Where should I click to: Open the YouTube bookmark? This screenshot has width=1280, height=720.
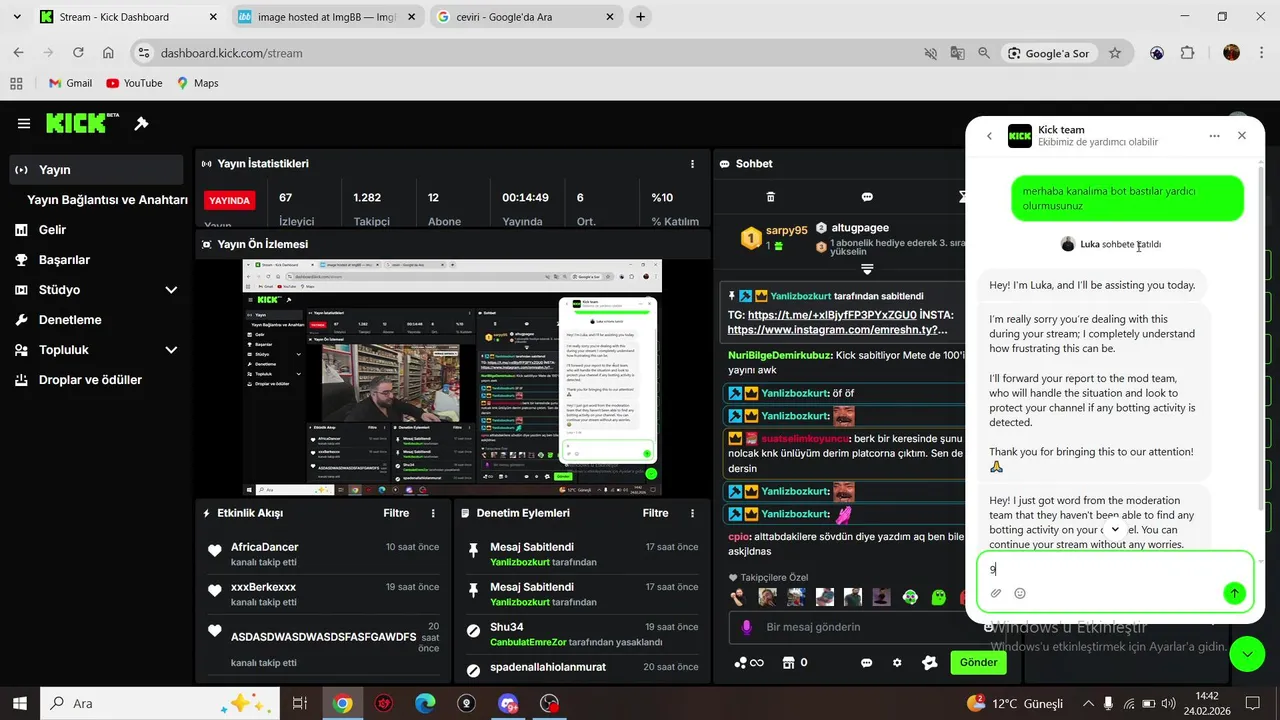[x=134, y=83]
